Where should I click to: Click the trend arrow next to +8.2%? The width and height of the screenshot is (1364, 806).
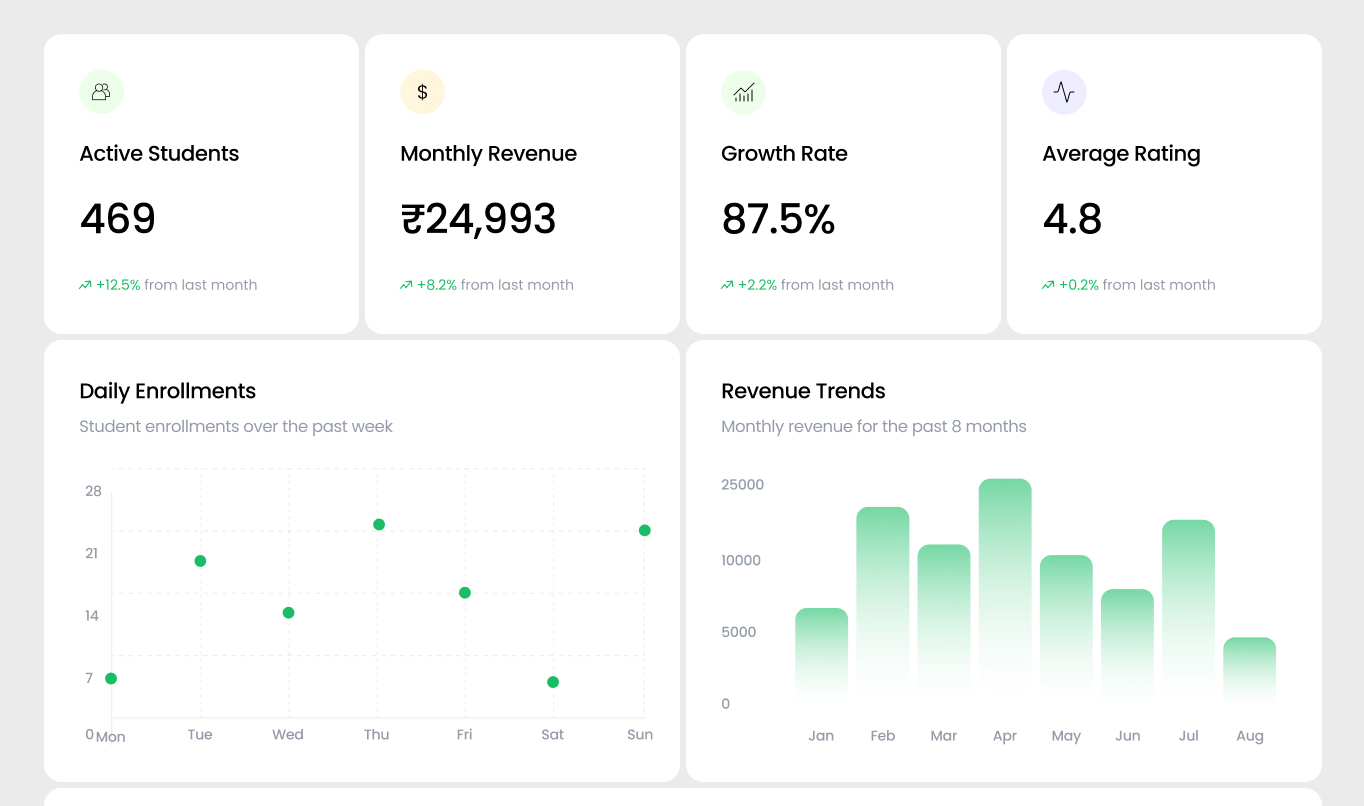pos(404,284)
